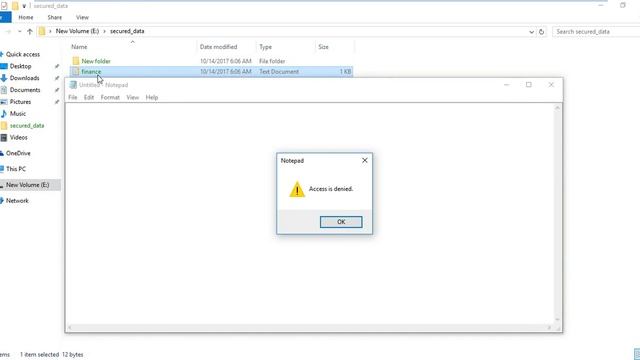Click the finance file's document icon
The height and width of the screenshot is (360, 640).
[76, 71]
